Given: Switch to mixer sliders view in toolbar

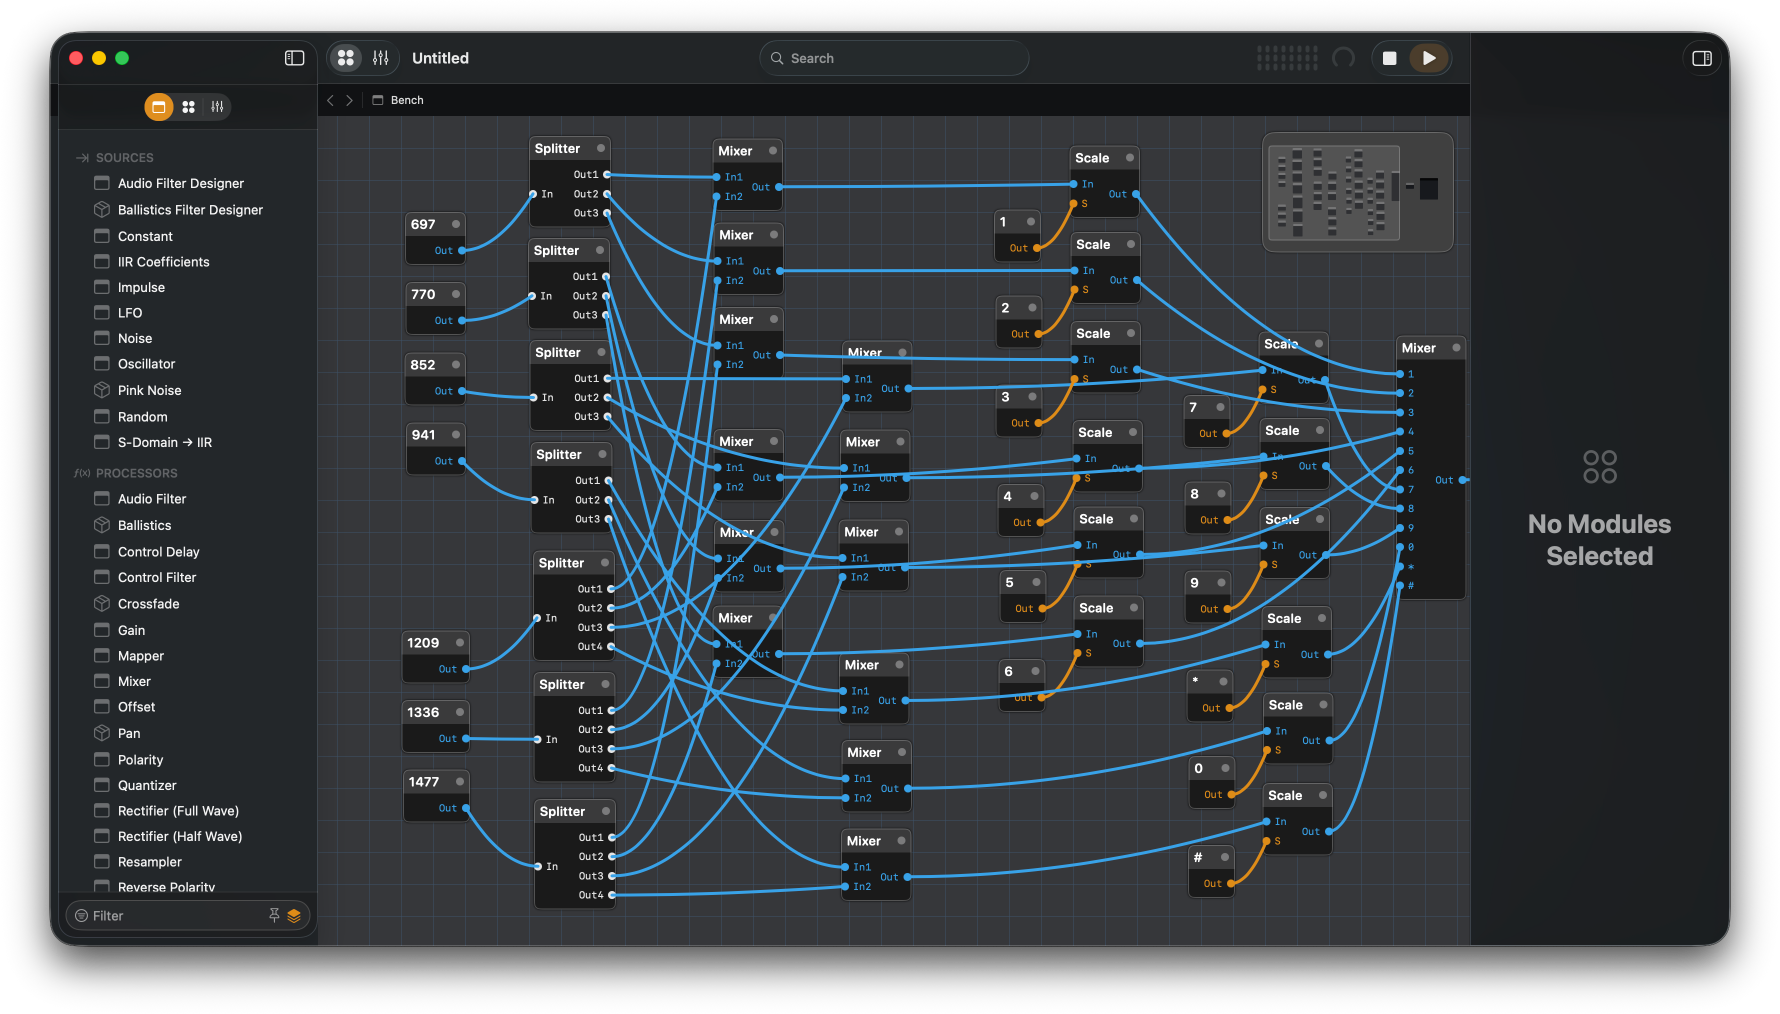Looking at the screenshot, I should pyautogui.click(x=381, y=58).
